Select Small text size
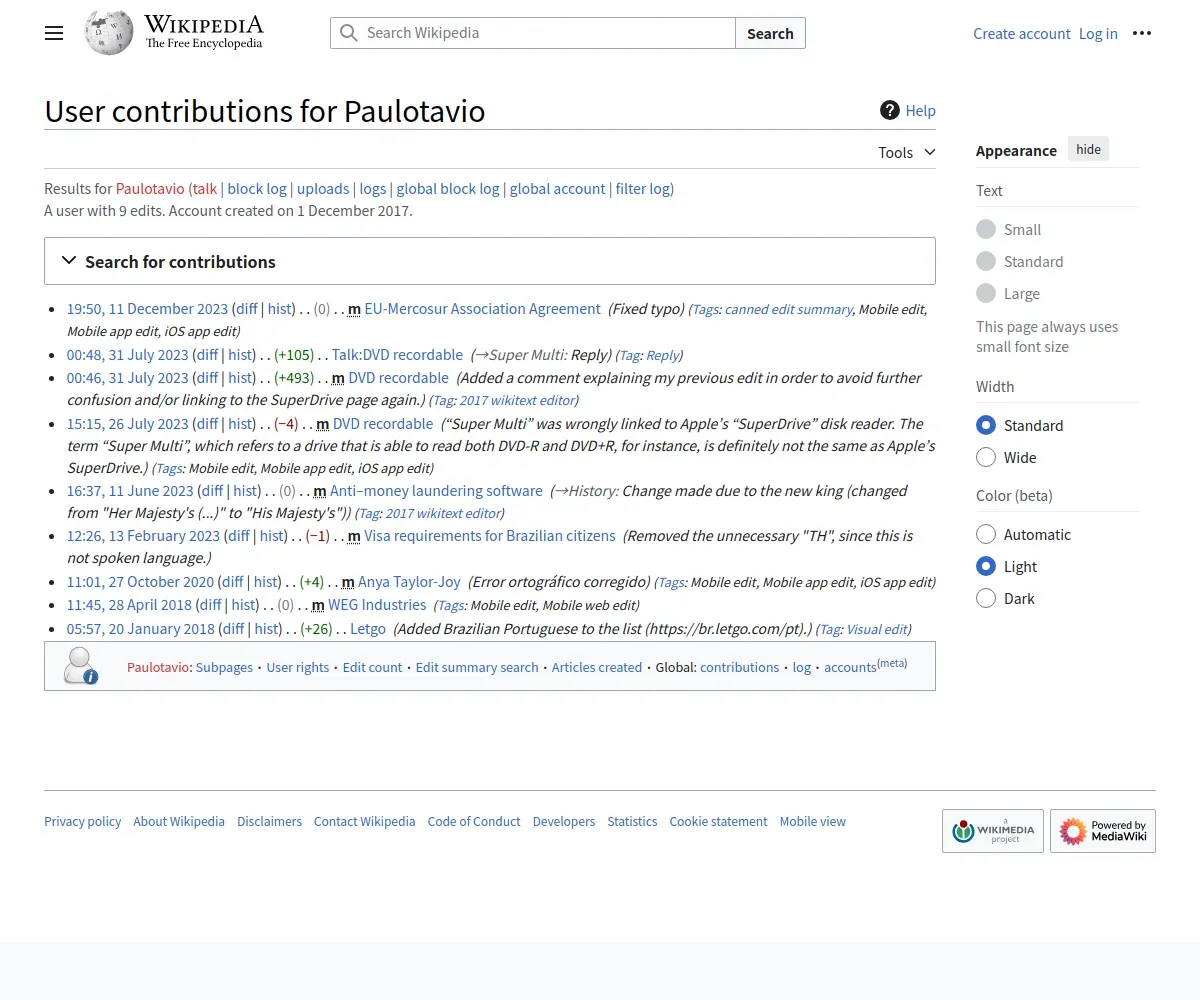 click(986, 229)
